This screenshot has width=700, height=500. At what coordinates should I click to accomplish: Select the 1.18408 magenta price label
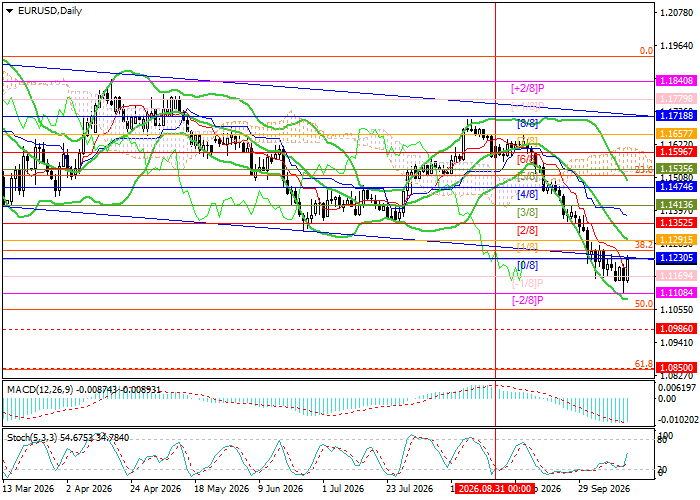(x=676, y=81)
